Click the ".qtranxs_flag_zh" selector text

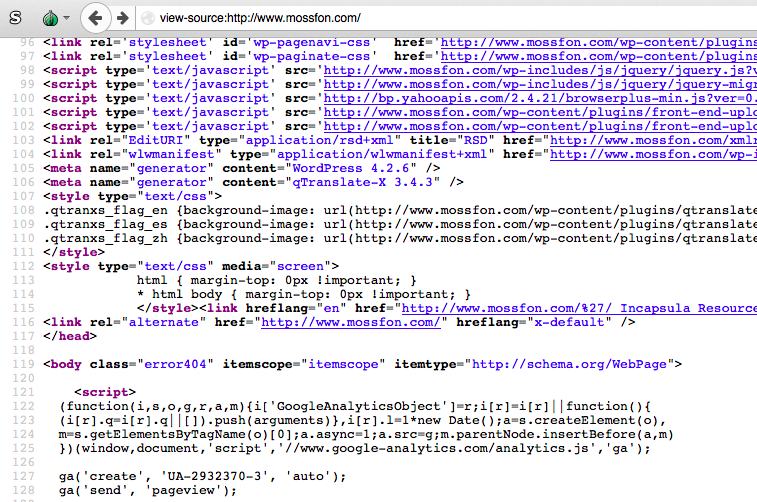[x=105, y=238]
